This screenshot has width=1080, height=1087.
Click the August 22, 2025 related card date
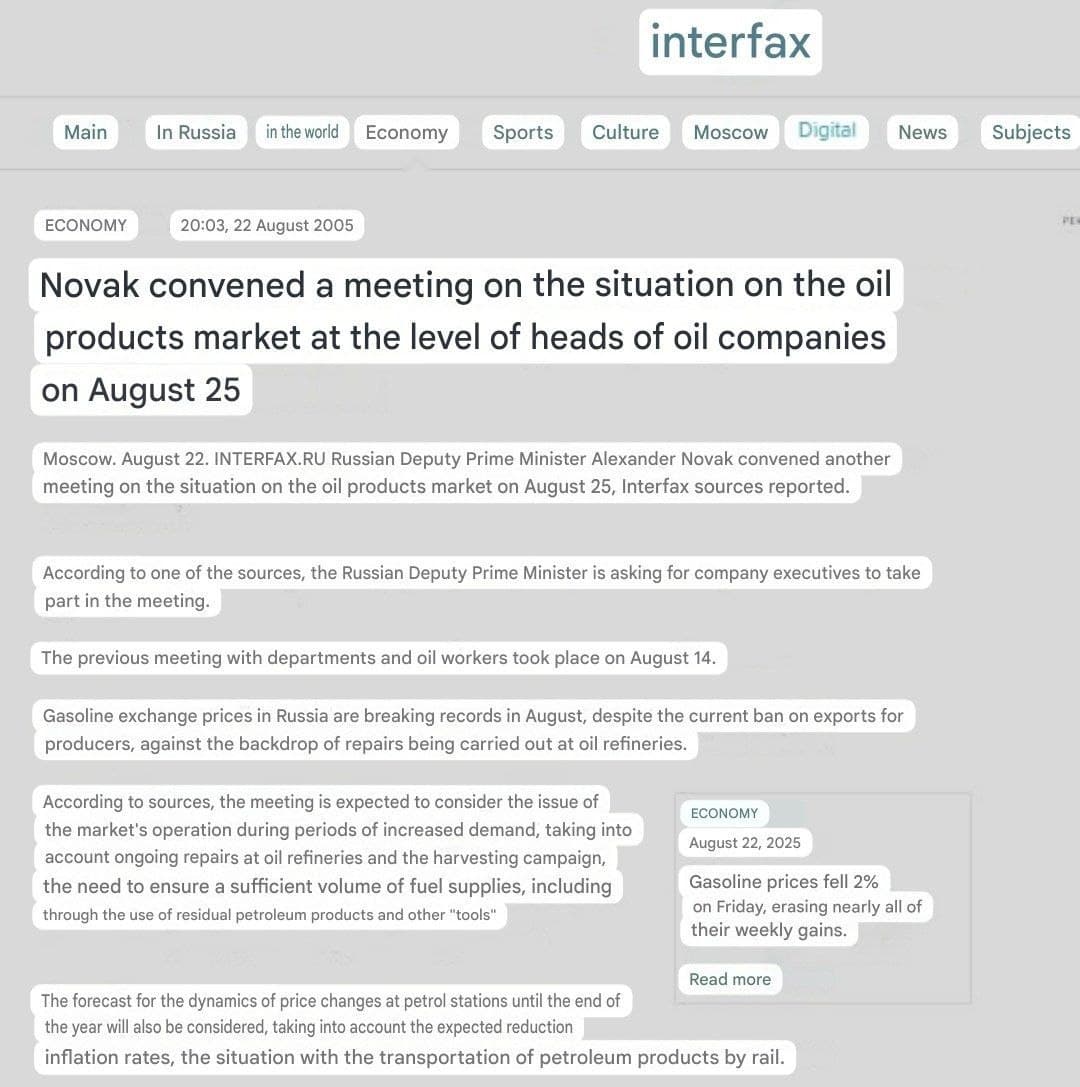[x=745, y=843]
